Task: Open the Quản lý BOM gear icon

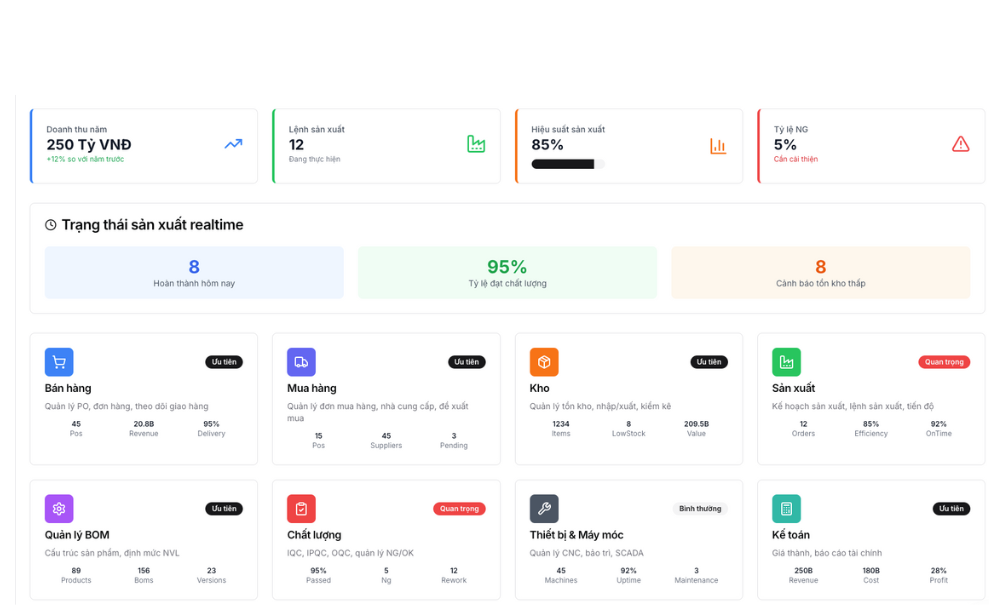Action: (x=59, y=509)
